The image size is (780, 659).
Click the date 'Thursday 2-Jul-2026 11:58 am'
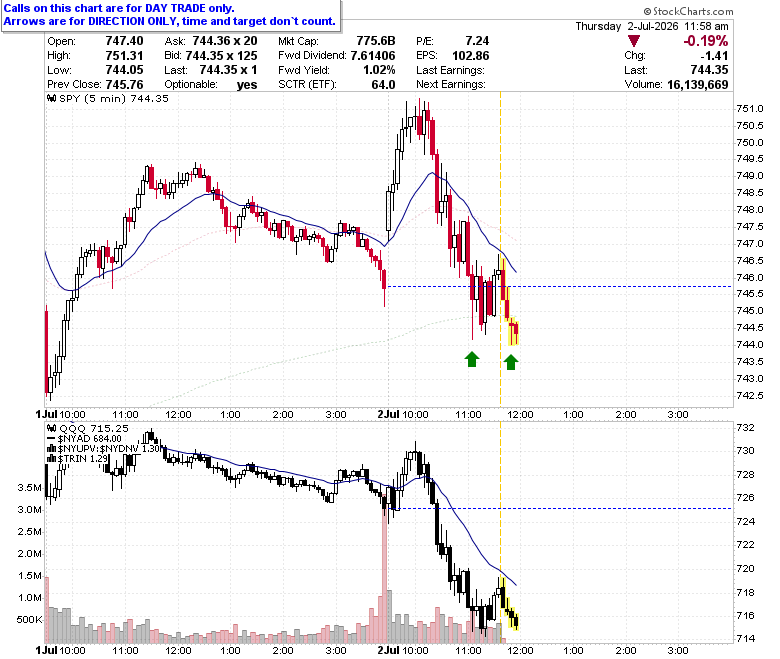(x=652, y=26)
